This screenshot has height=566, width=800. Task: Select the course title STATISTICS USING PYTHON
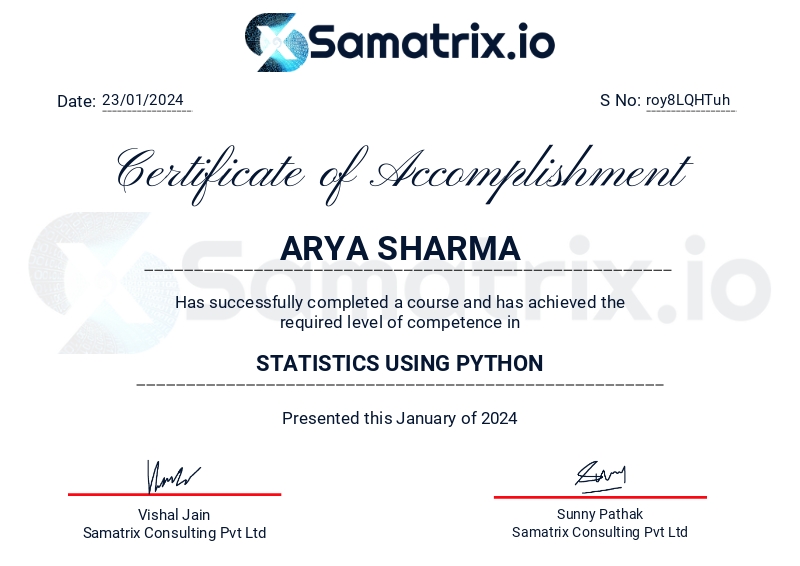(x=400, y=363)
